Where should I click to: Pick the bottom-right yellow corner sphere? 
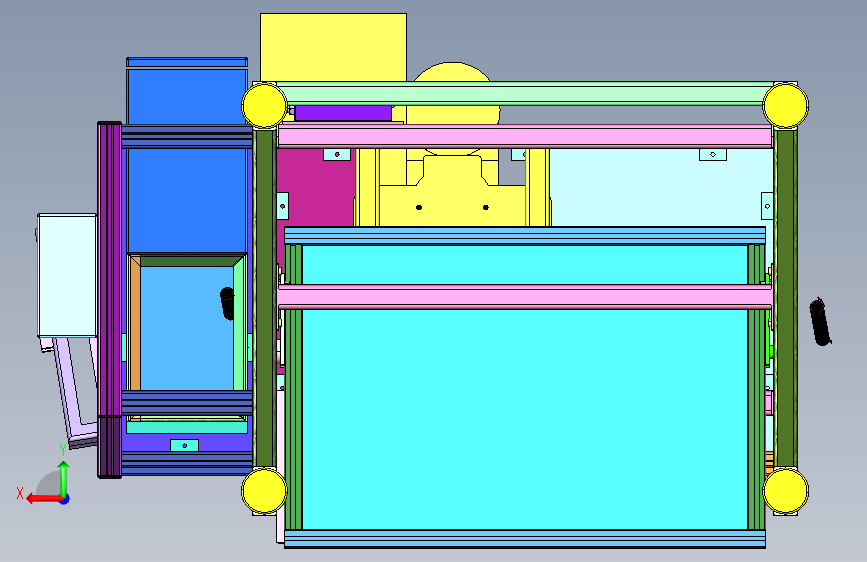[x=786, y=491]
